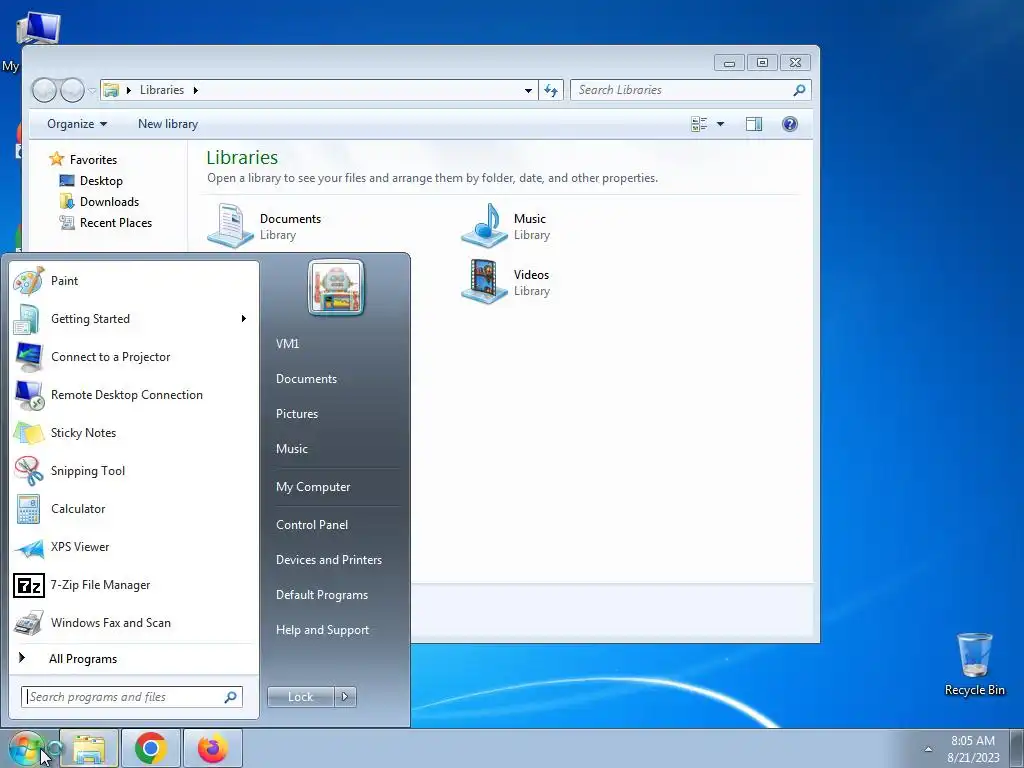Open the Music library icon
This screenshot has height=768, width=1024.
click(484, 226)
